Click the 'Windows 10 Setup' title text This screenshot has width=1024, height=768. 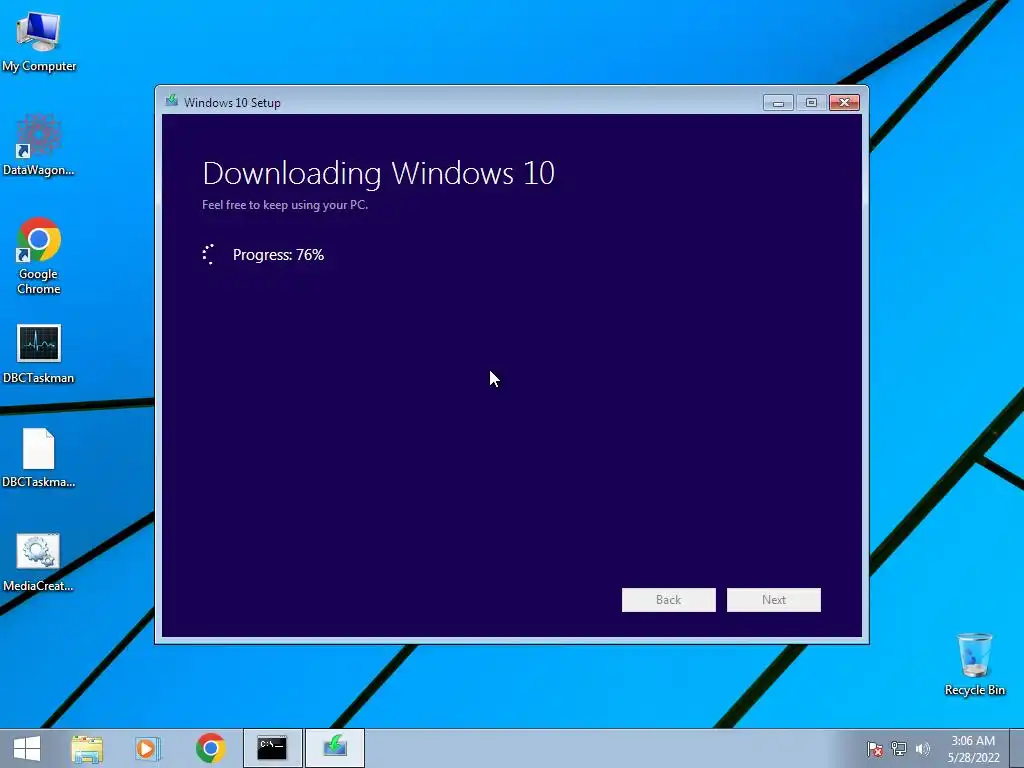pos(232,103)
